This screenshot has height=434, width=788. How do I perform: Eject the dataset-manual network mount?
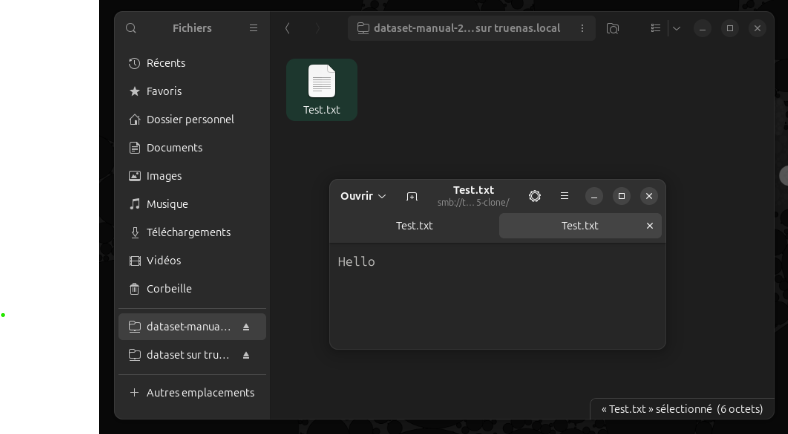click(246, 327)
